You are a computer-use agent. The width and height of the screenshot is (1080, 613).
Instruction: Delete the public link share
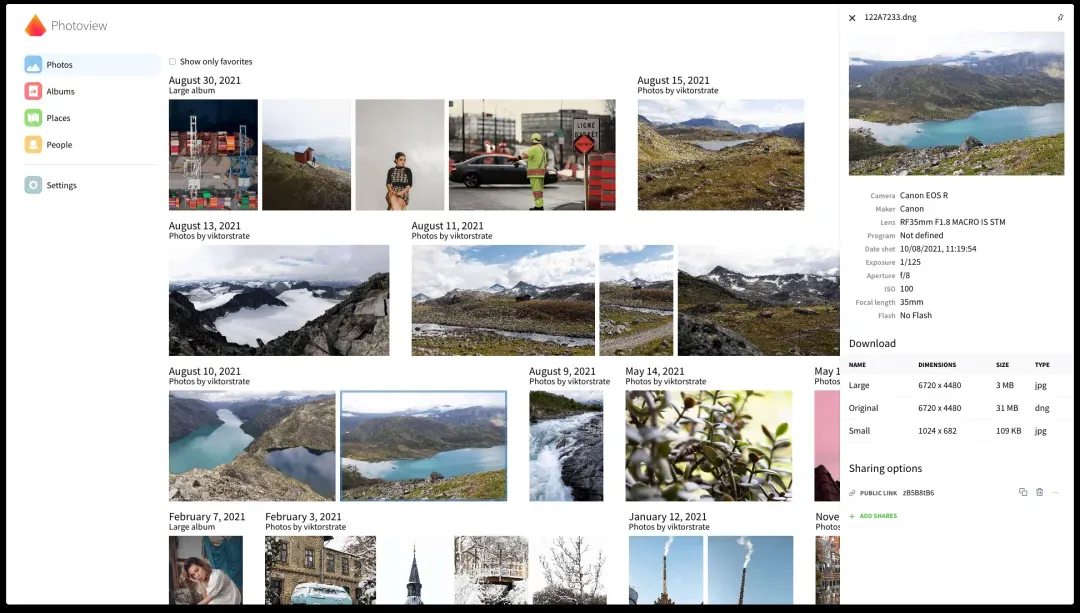(1039, 492)
